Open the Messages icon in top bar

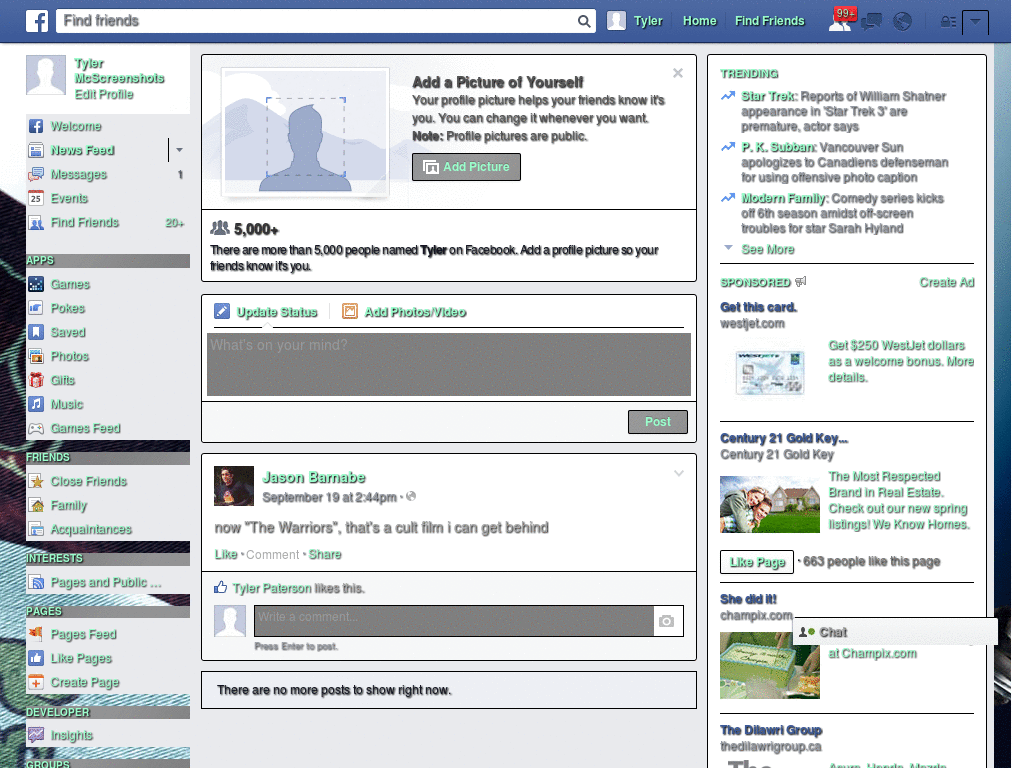[871, 20]
